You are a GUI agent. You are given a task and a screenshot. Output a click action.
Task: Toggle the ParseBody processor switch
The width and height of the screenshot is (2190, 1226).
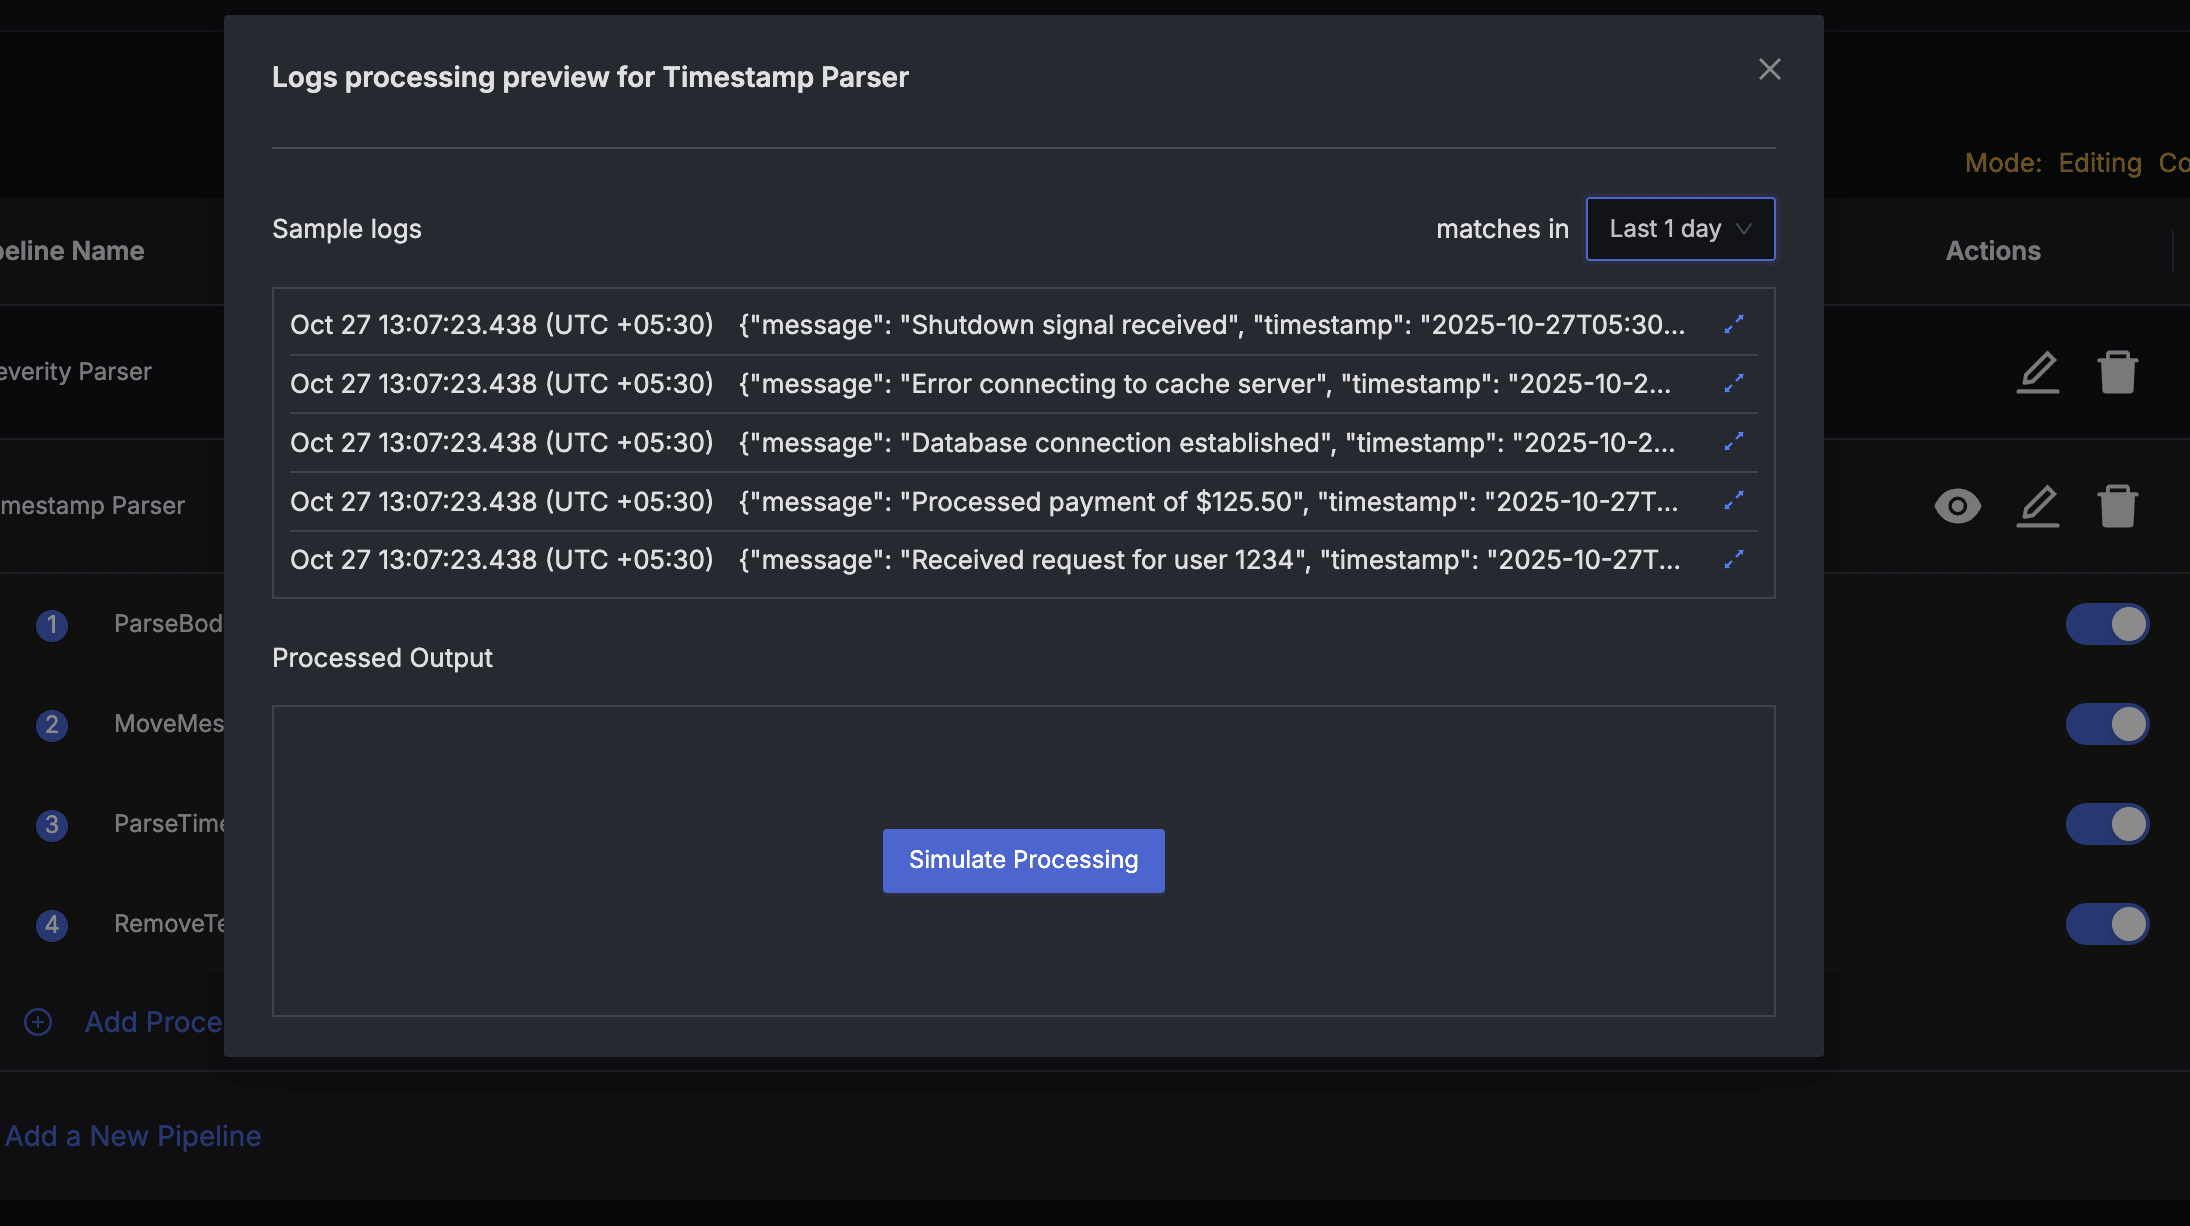(x=2106, y=623)
